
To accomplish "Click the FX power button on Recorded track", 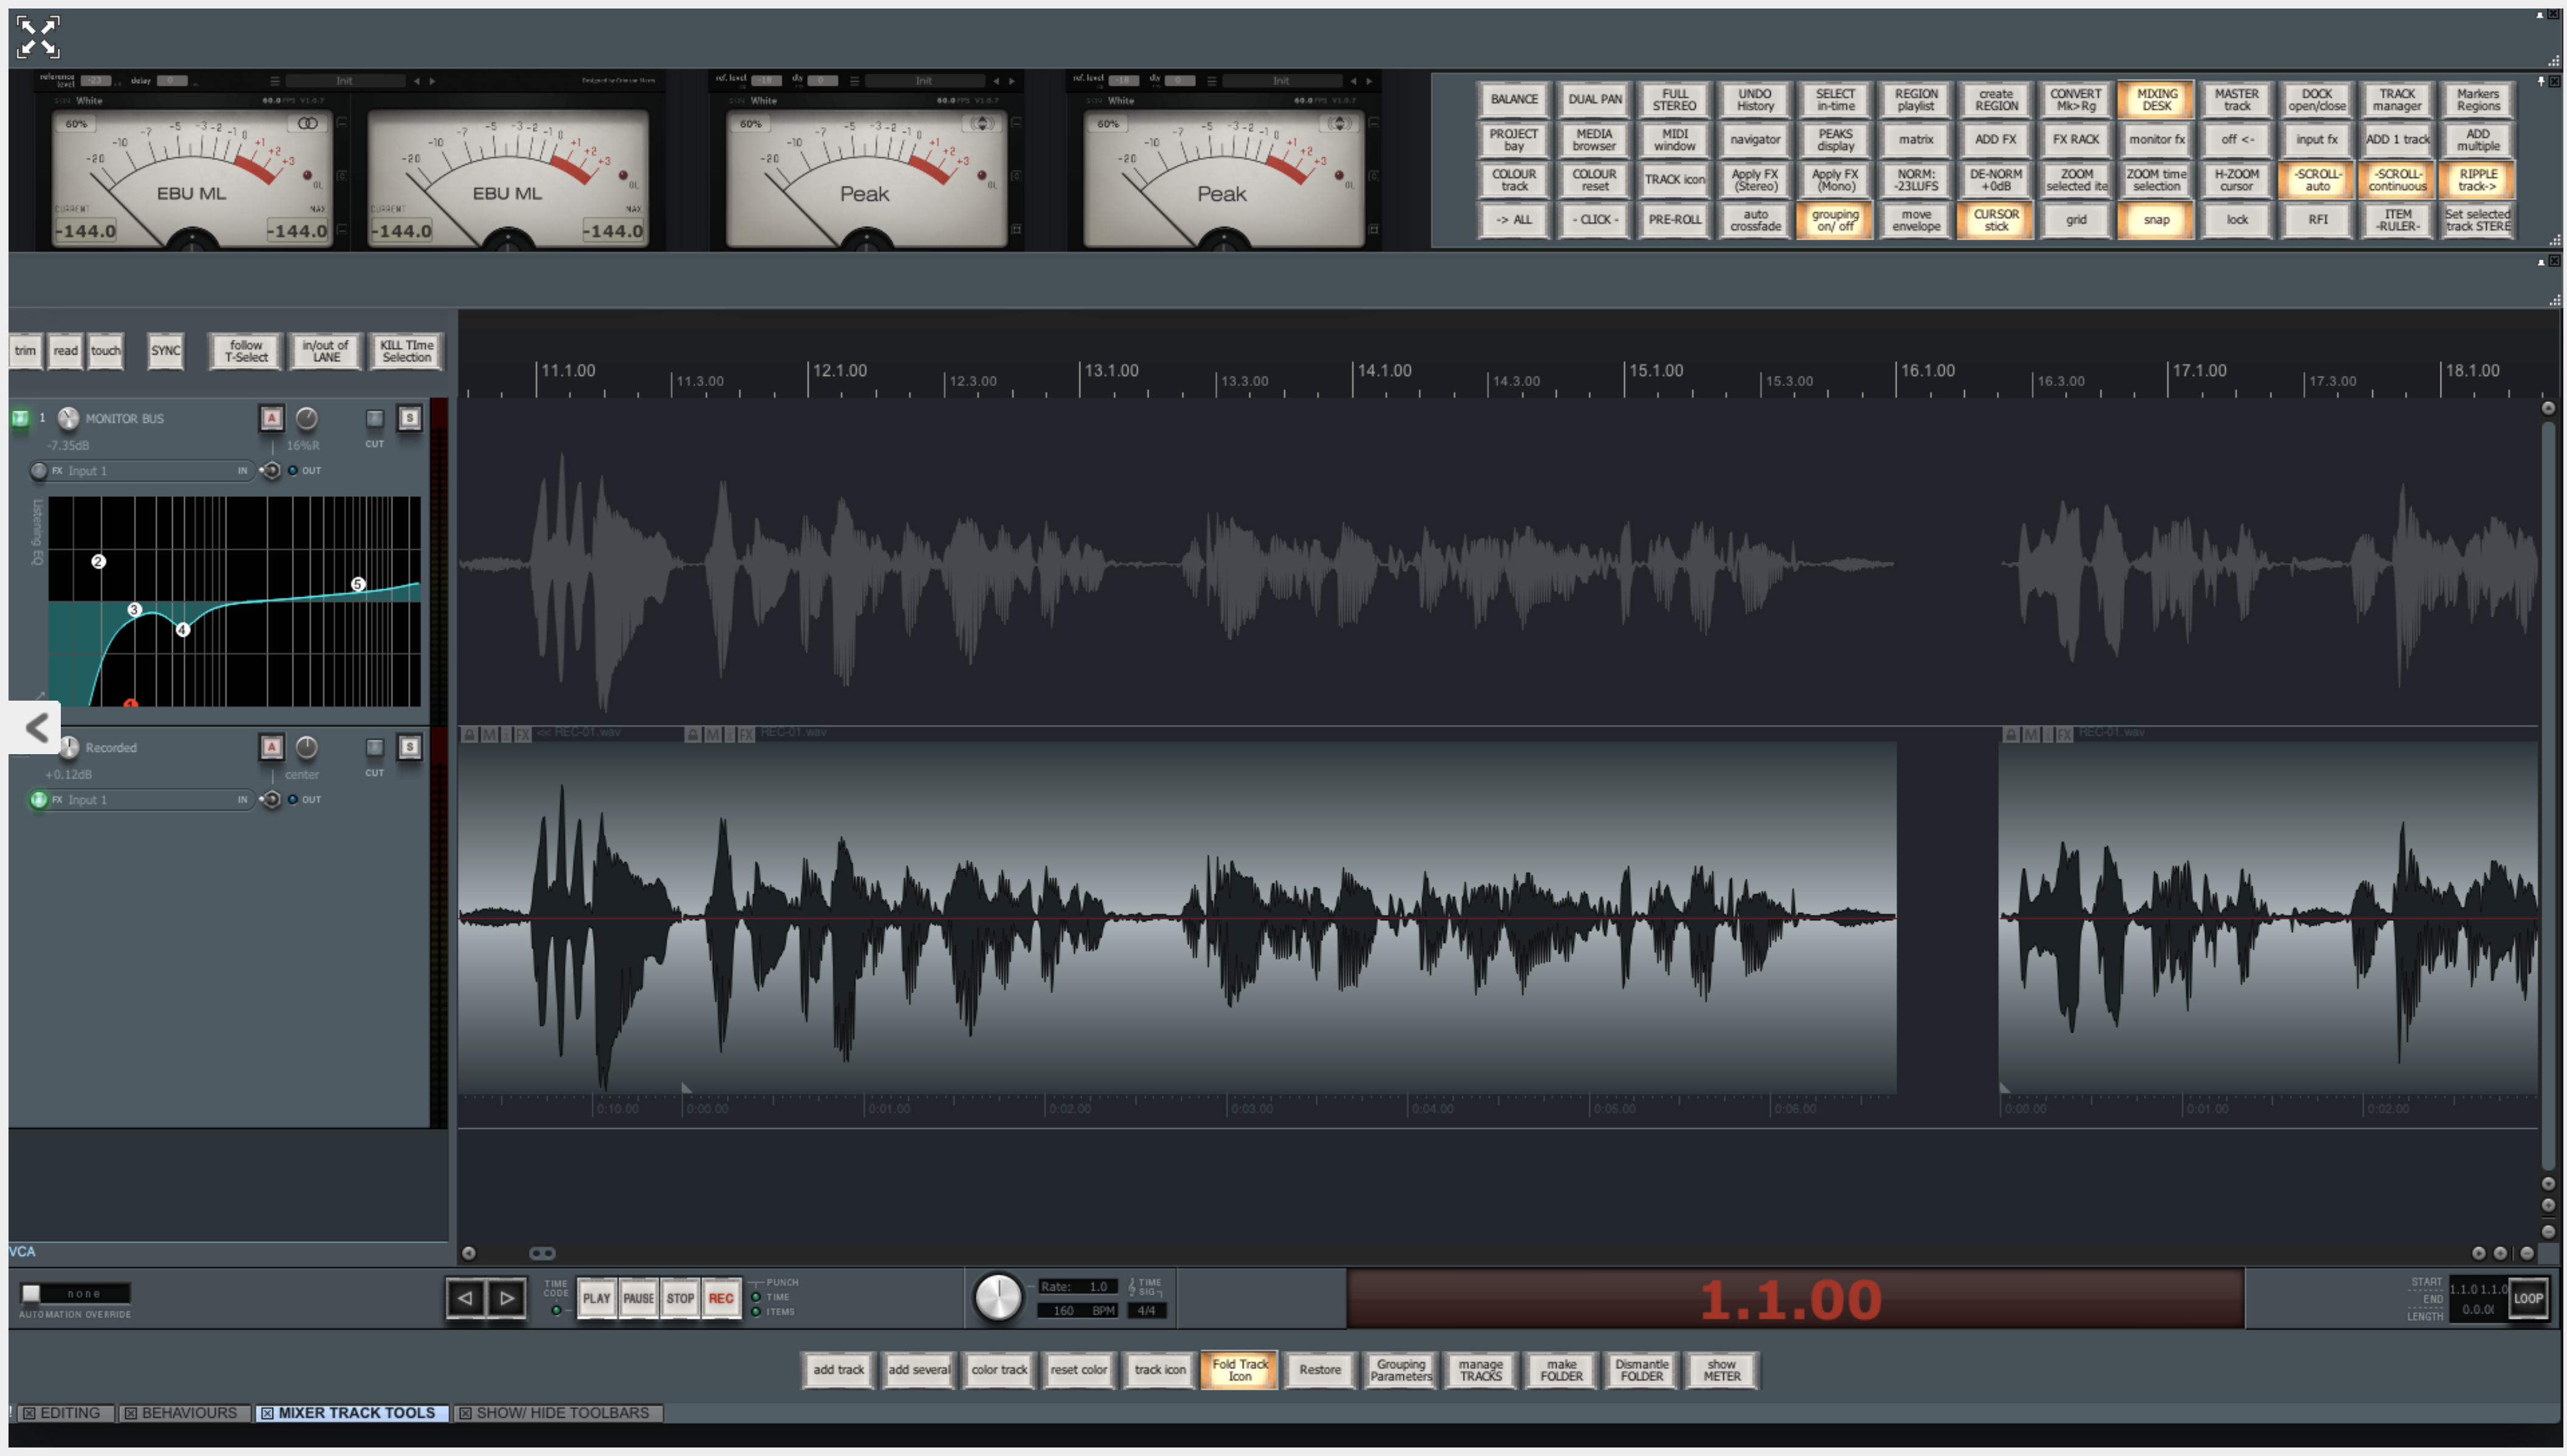I will [39, 800].
